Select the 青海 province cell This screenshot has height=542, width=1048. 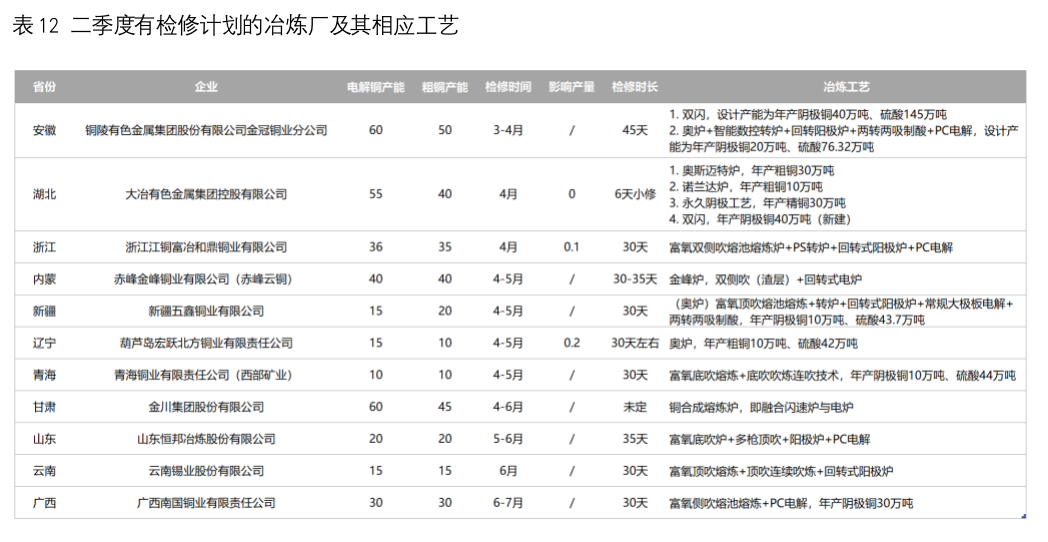tap(44, 375)
